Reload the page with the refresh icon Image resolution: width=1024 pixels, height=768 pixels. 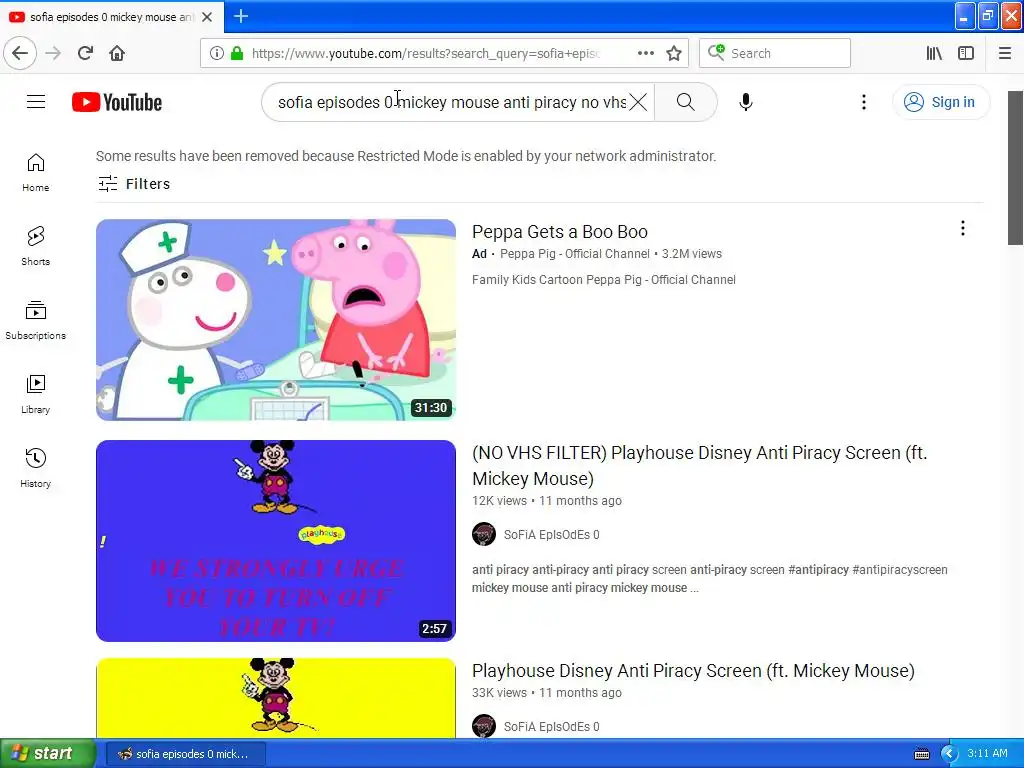pos(85,53)
